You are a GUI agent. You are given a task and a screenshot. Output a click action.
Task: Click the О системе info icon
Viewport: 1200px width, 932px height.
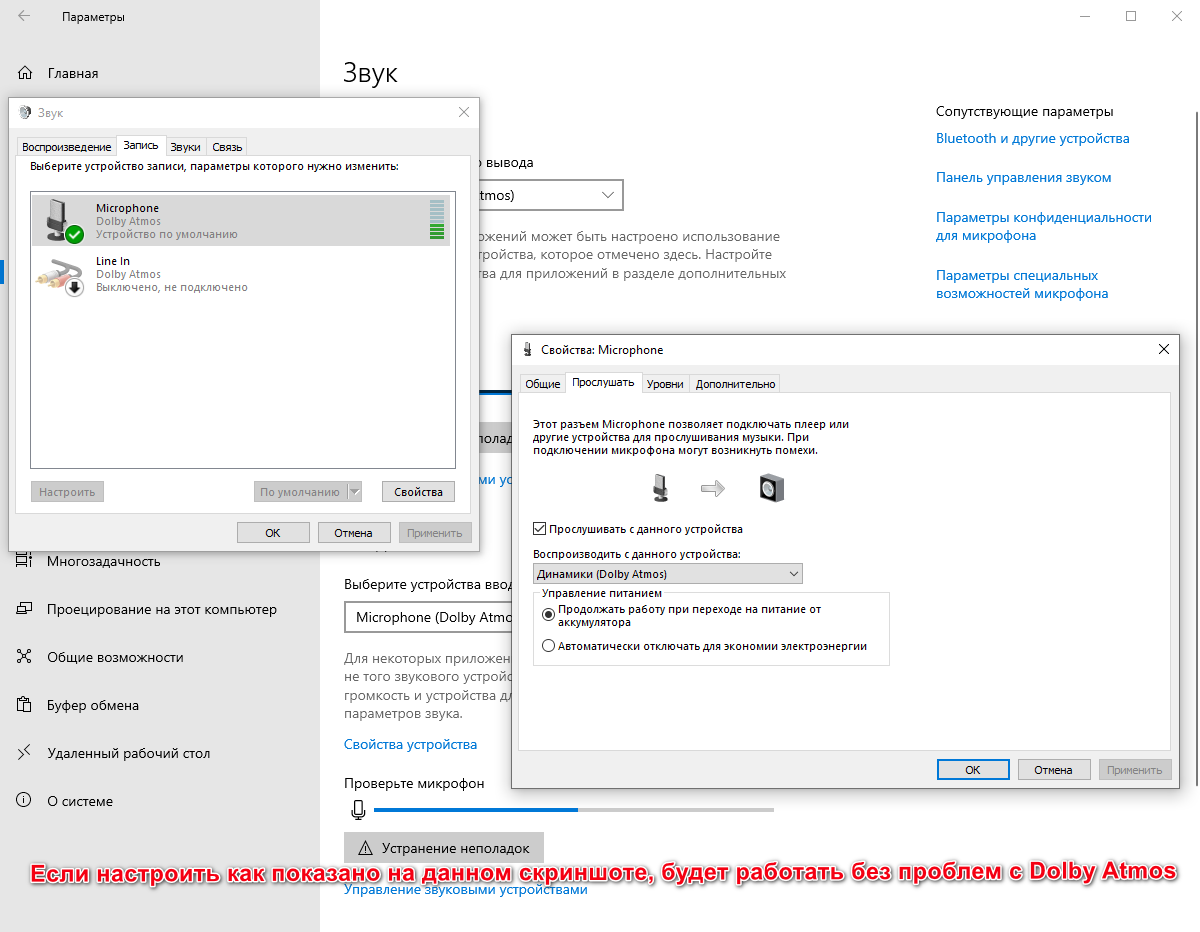point(25,801)
